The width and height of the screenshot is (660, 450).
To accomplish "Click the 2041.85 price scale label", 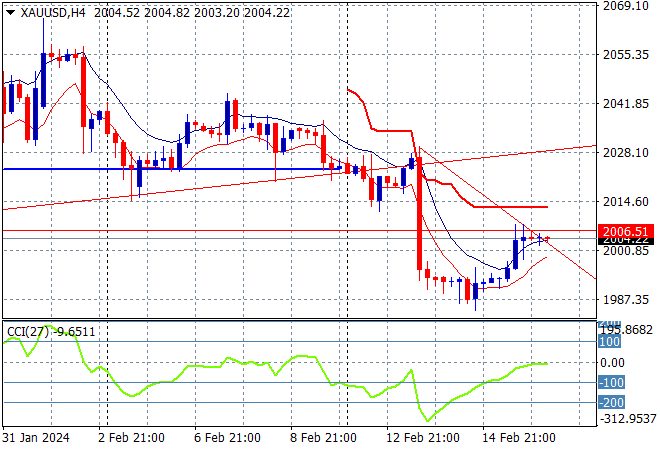I will pyautogui.click(x=625, y=104).
